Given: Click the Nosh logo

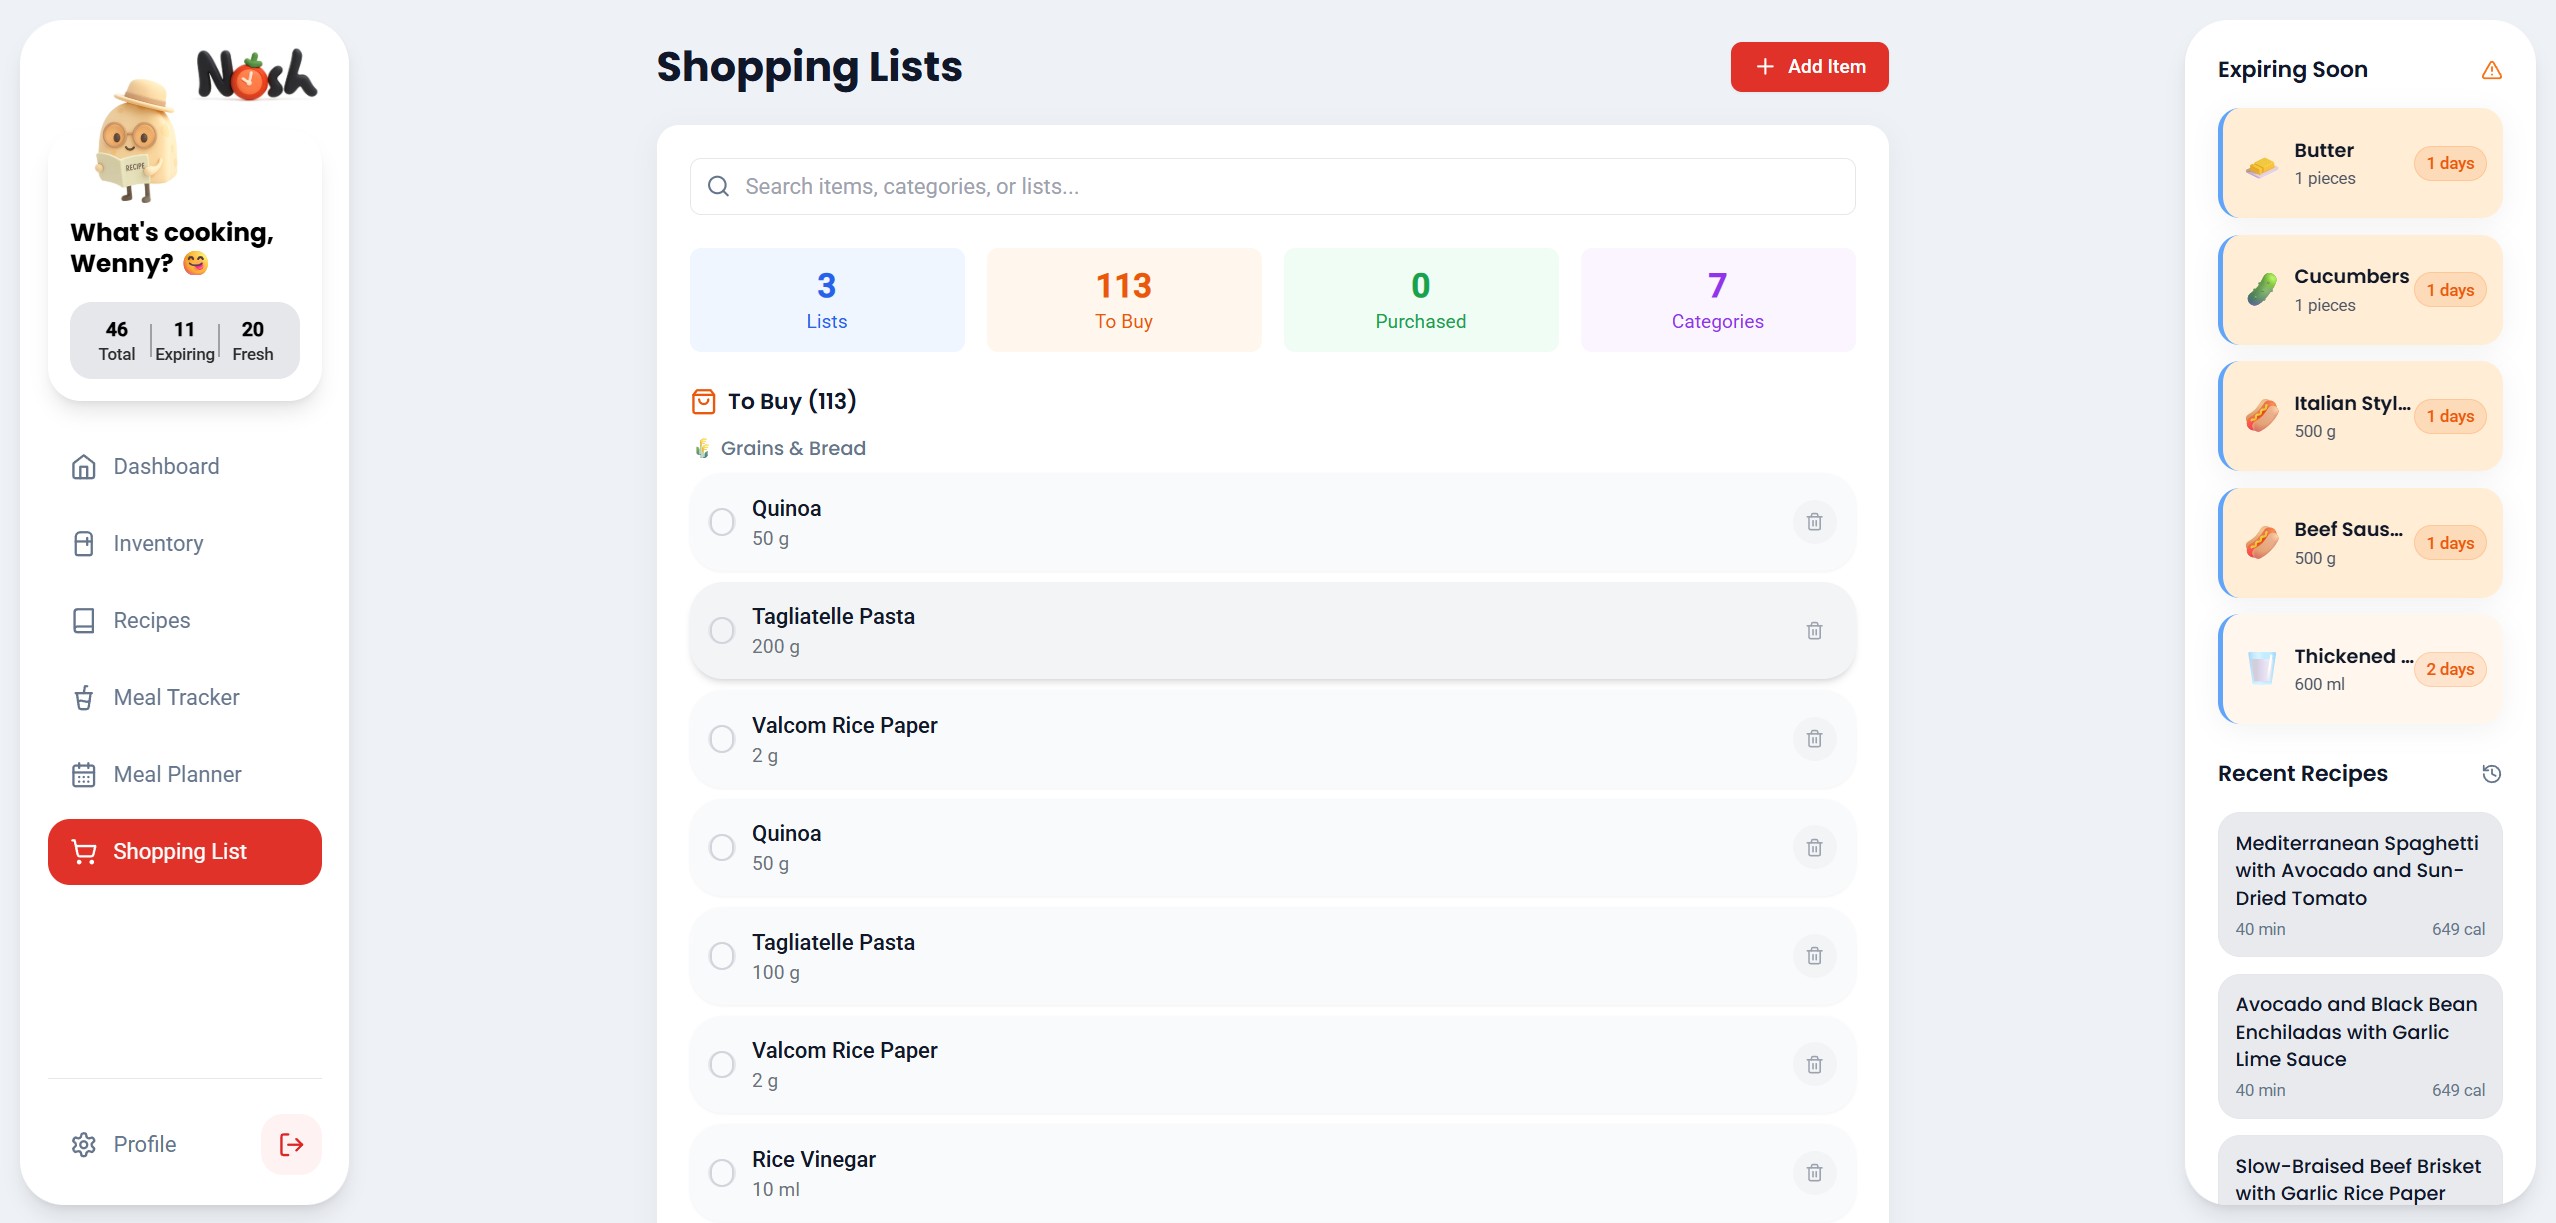Looking at the screenshot, I should 256,75.
